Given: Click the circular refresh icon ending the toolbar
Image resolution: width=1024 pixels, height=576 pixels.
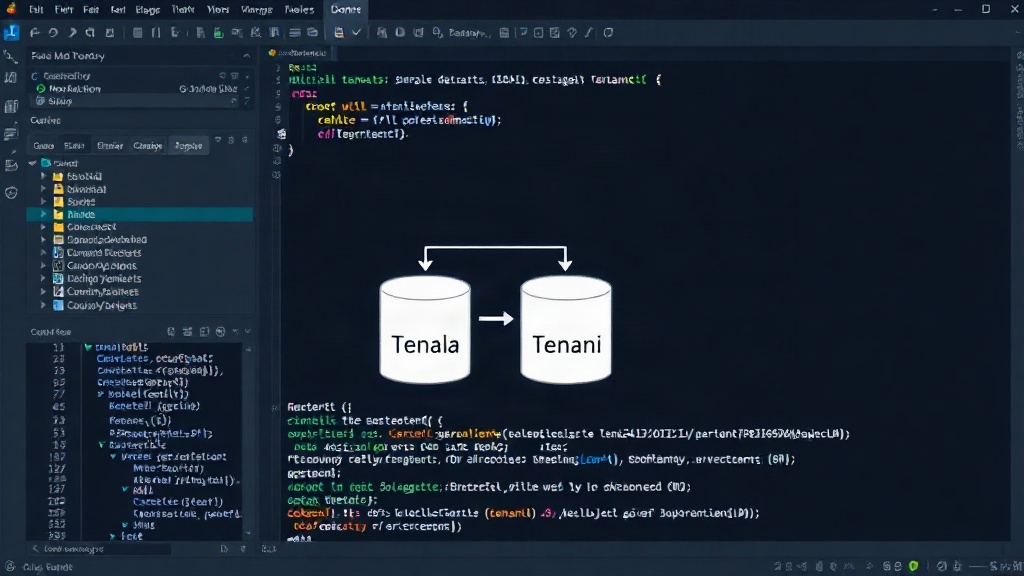Looking at the screenshot, I should coord(608,32).
